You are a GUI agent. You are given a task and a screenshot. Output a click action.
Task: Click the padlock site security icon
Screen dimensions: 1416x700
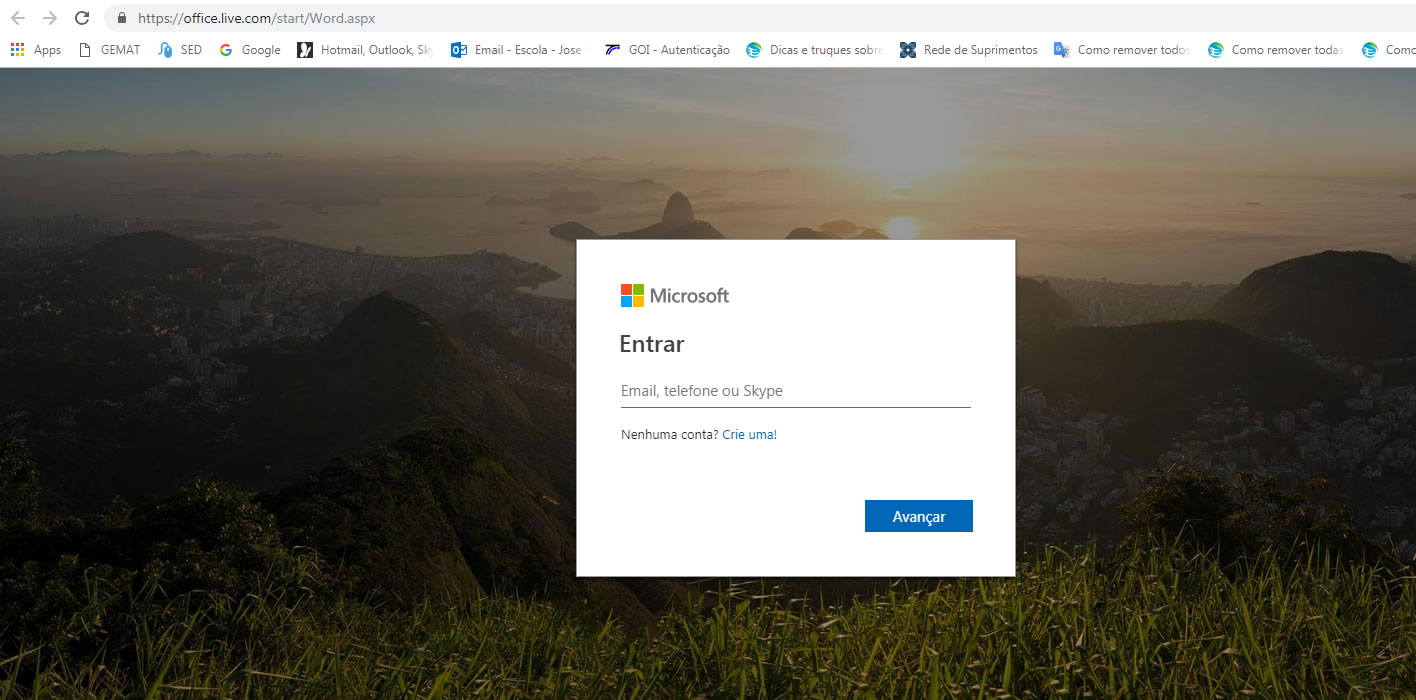click(x=122, y=18)
